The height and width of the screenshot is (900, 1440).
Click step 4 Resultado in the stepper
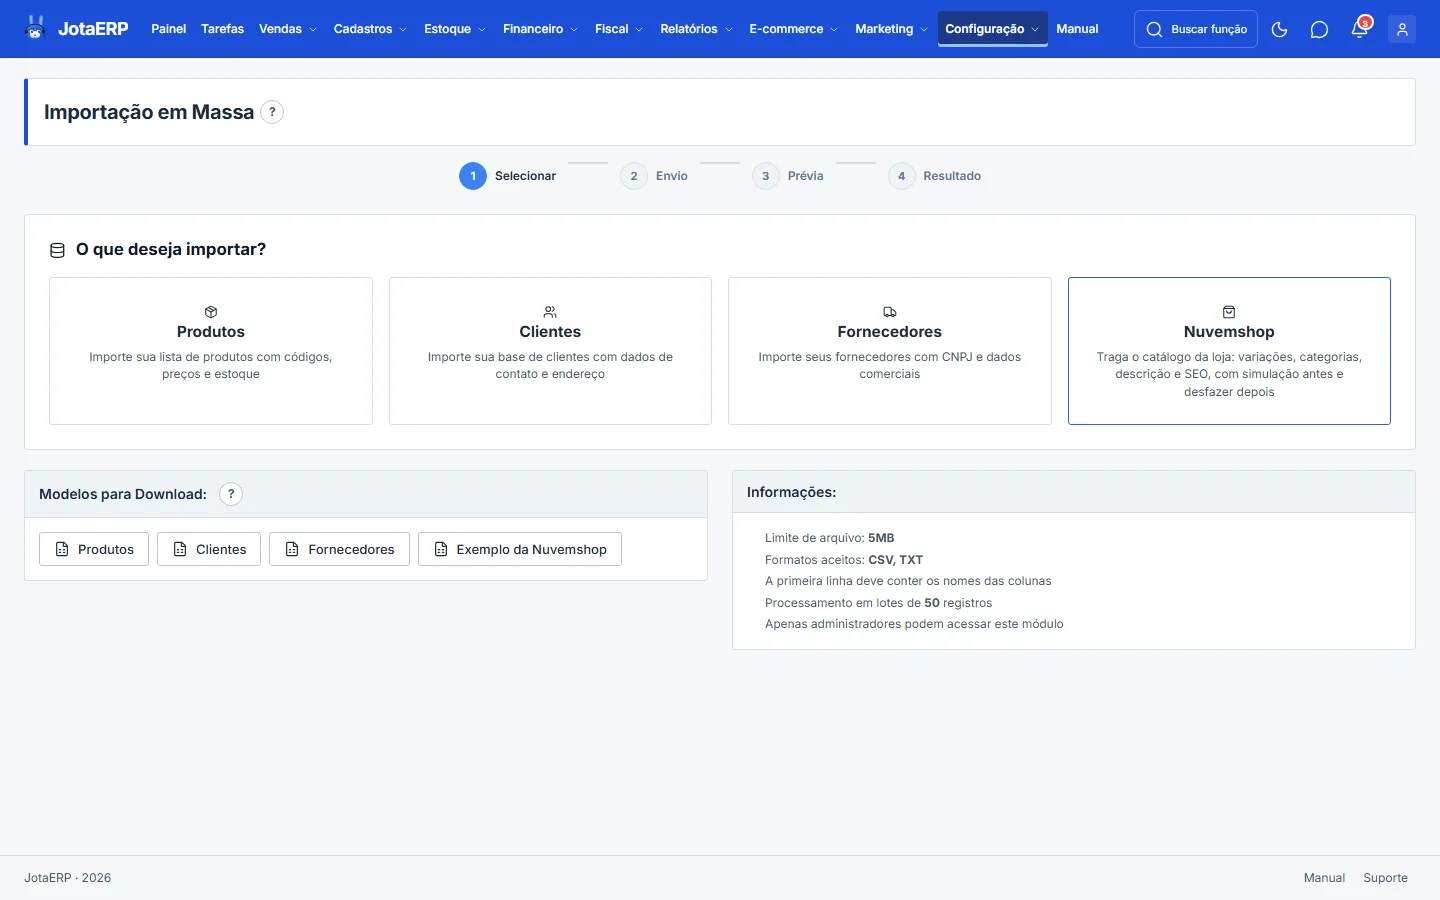pos(935,176)
